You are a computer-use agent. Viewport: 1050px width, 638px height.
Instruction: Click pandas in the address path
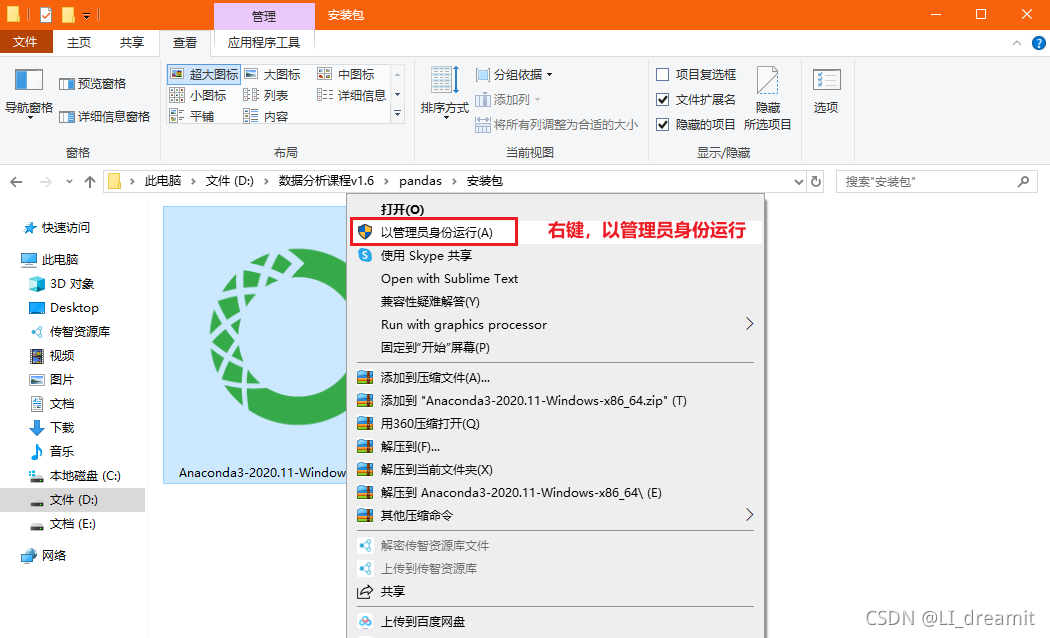[421, 181]
